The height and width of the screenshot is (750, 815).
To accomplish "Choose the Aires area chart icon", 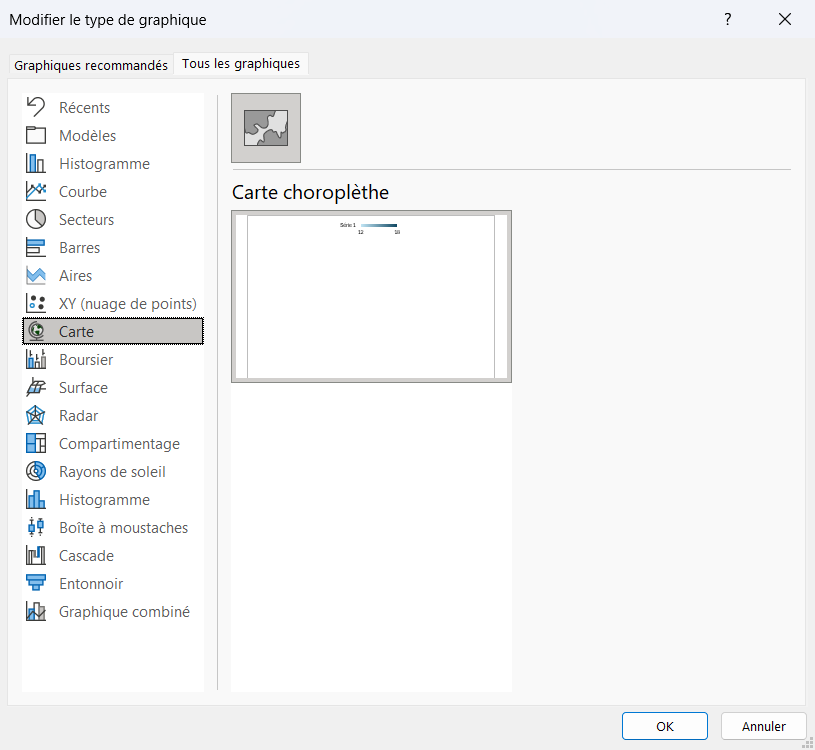I will tap(36, 275).
